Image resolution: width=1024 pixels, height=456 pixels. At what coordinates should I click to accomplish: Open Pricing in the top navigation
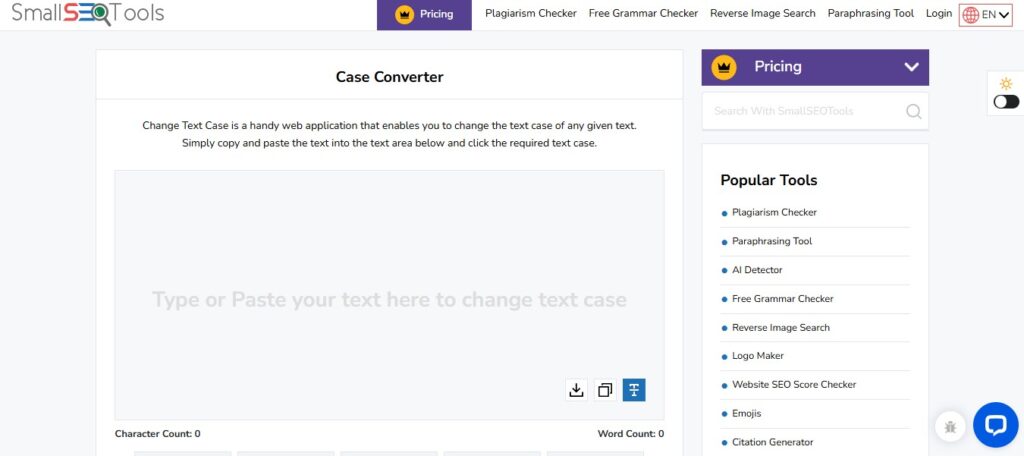point(424,14)
